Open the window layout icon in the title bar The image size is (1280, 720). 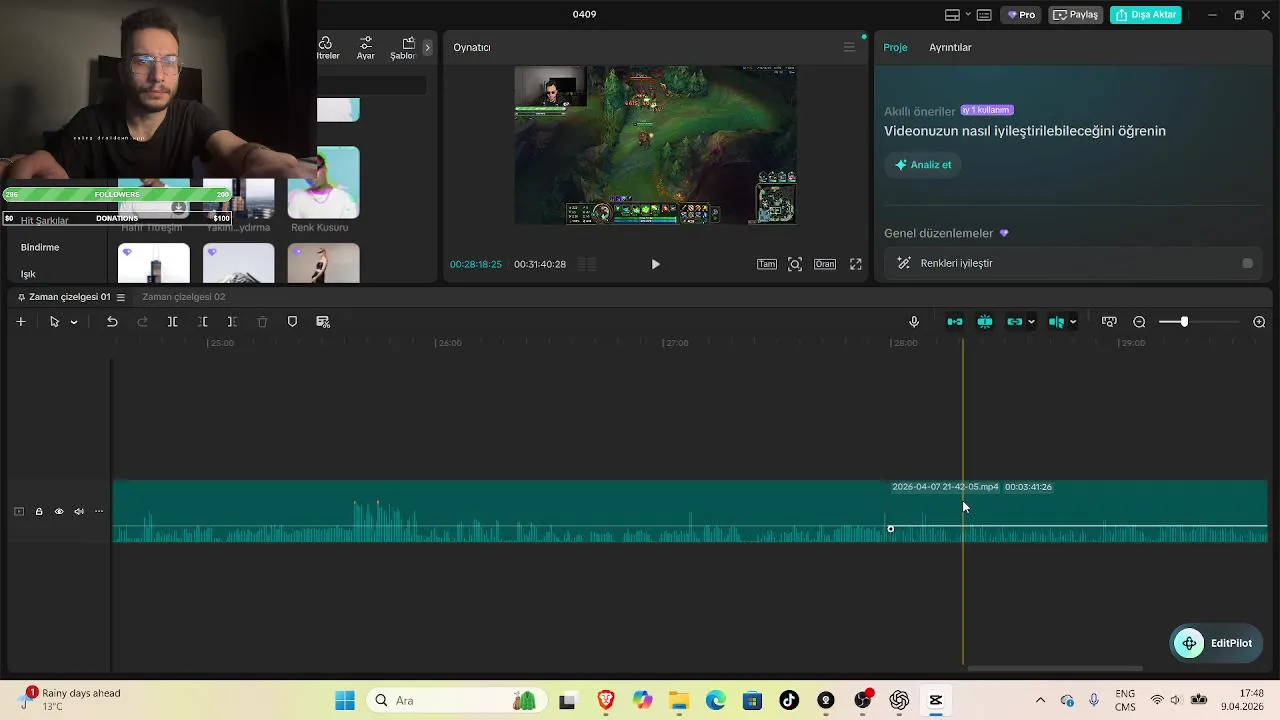tap(952, 15)
